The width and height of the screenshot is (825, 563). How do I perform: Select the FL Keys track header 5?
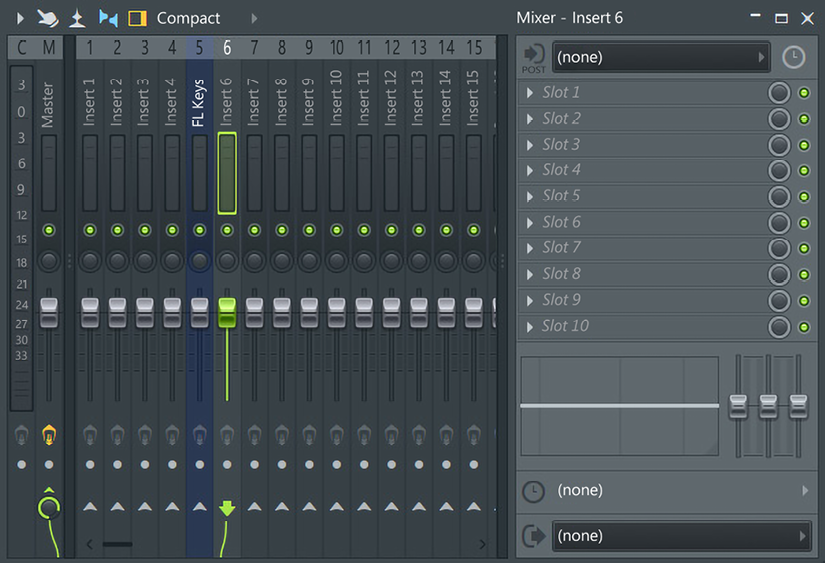click(x=199, y=48)
